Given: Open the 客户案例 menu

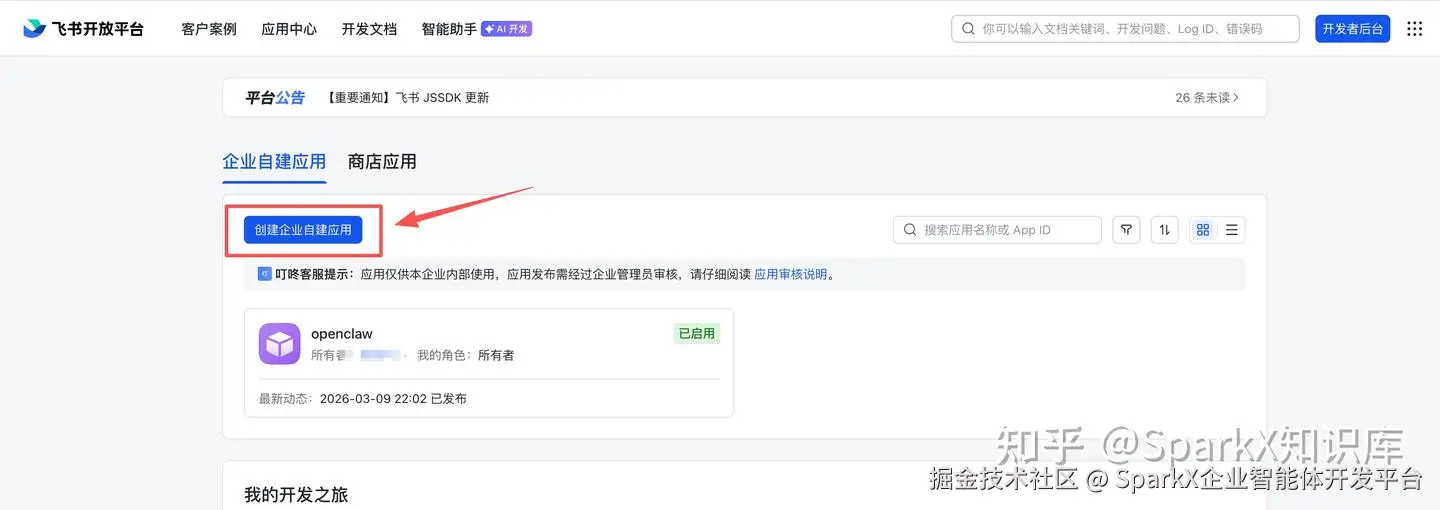Looking at the screenshot, I should (209, 29).
